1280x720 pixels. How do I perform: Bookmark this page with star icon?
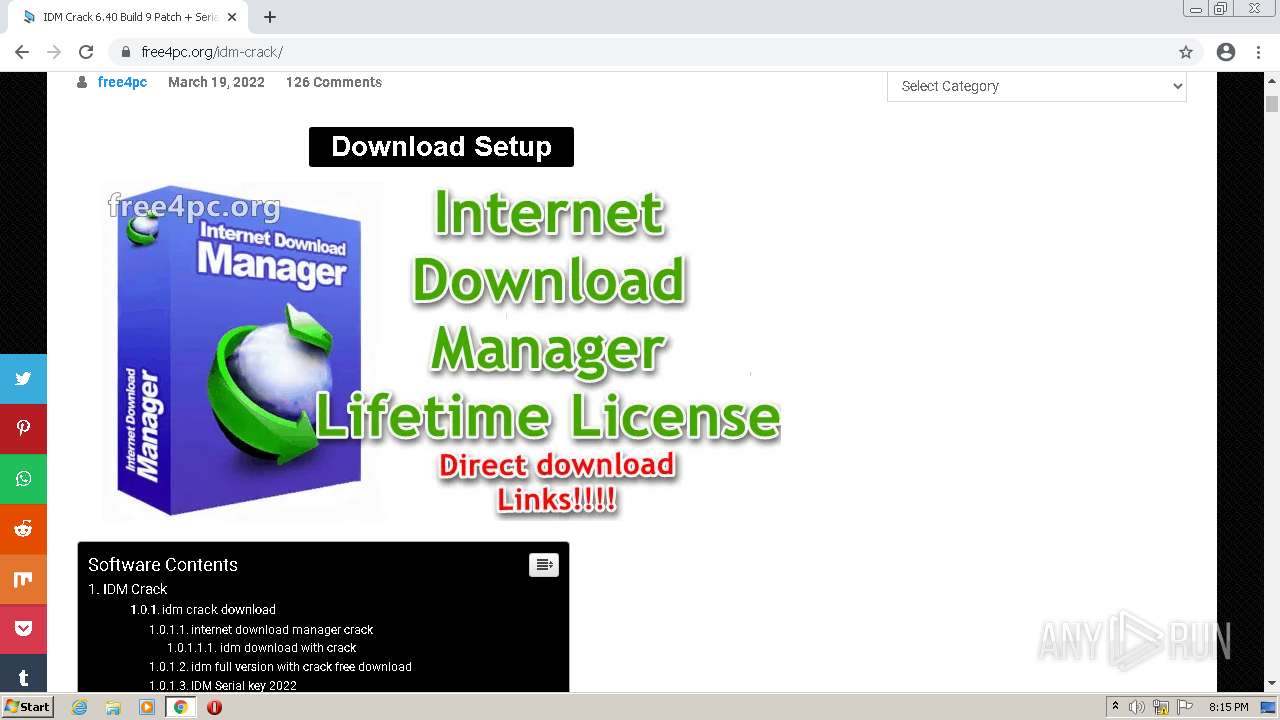click(1186, 52)
